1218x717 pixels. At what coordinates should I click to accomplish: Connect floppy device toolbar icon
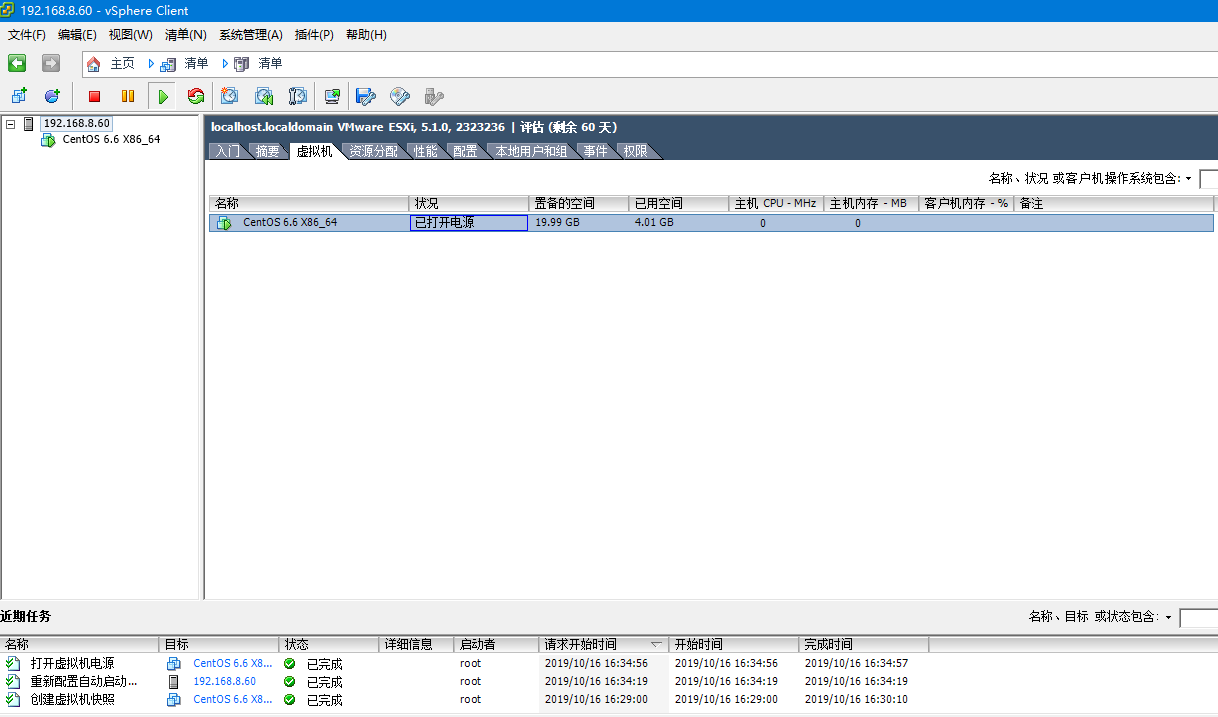pos(366,96)
